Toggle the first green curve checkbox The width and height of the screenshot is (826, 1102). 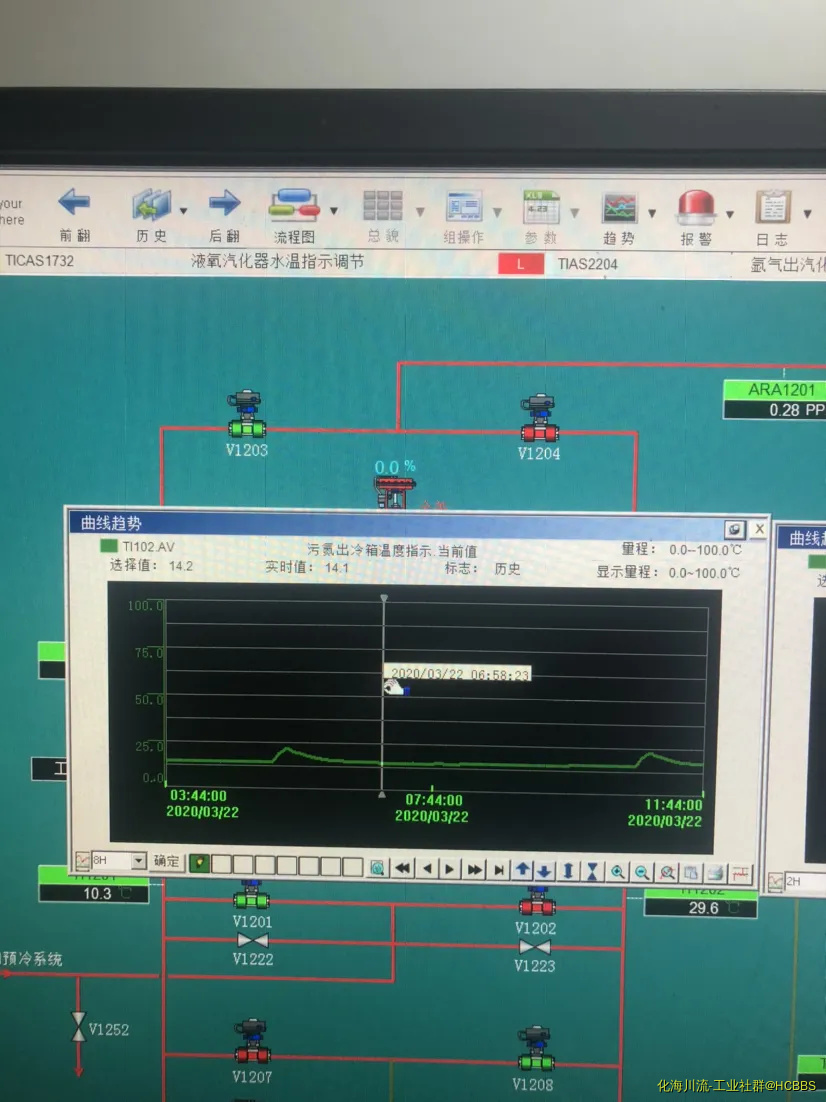click(x=199, y=863)
